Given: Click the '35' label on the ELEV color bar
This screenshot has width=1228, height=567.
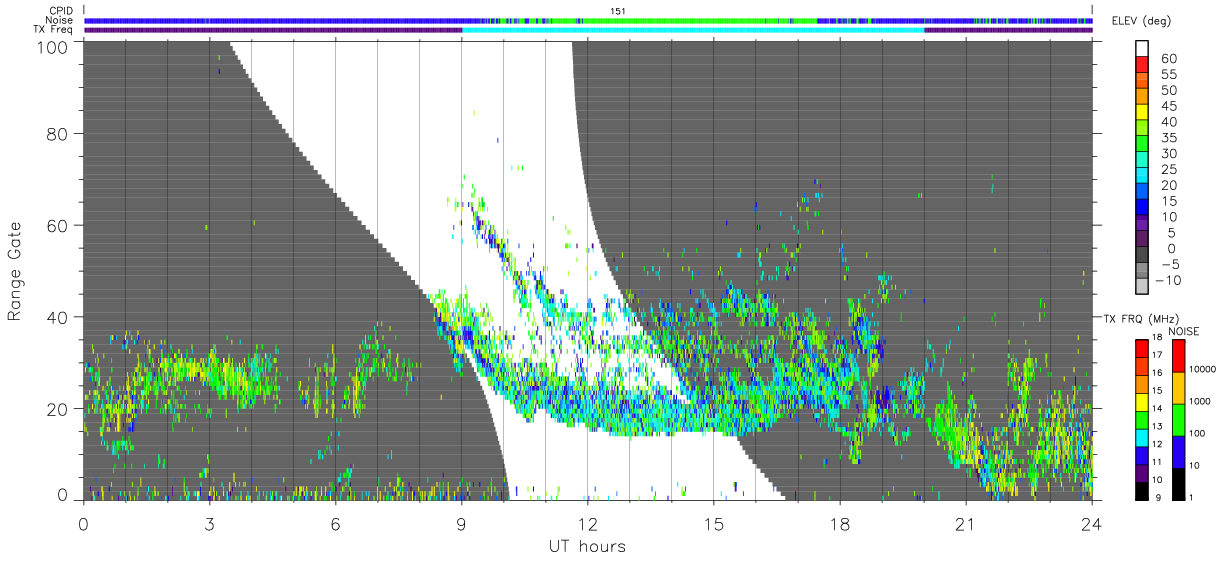Looking at the screenshot, I should click(1167, 138).
